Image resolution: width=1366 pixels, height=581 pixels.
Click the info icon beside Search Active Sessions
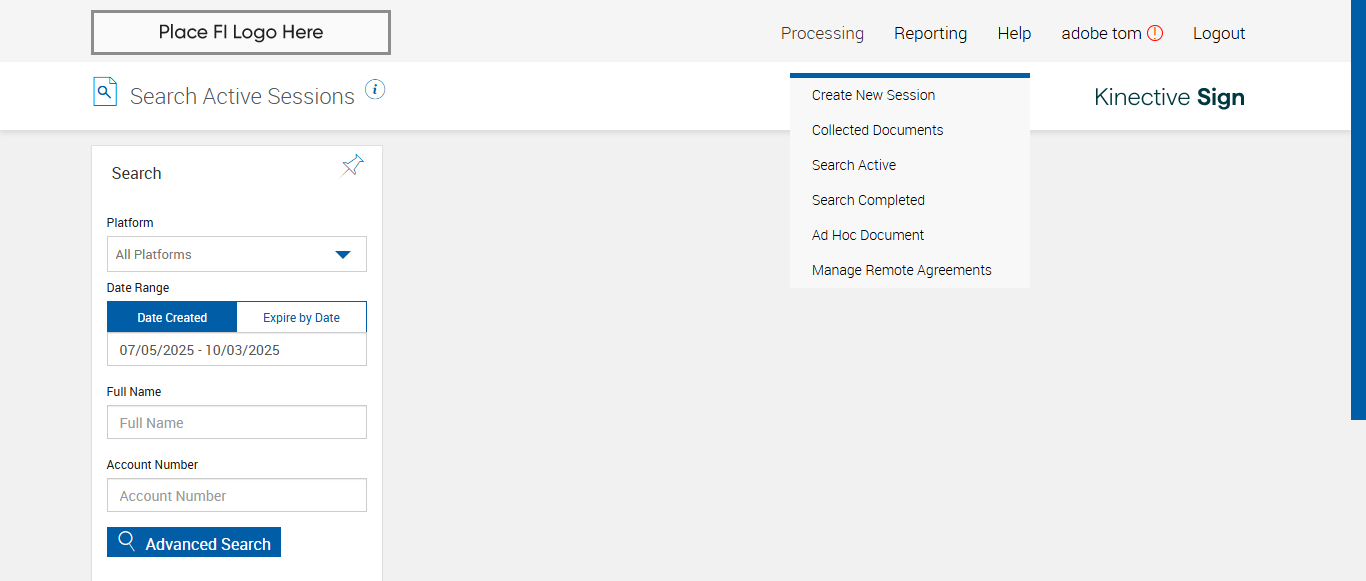(x=375, y=90)
